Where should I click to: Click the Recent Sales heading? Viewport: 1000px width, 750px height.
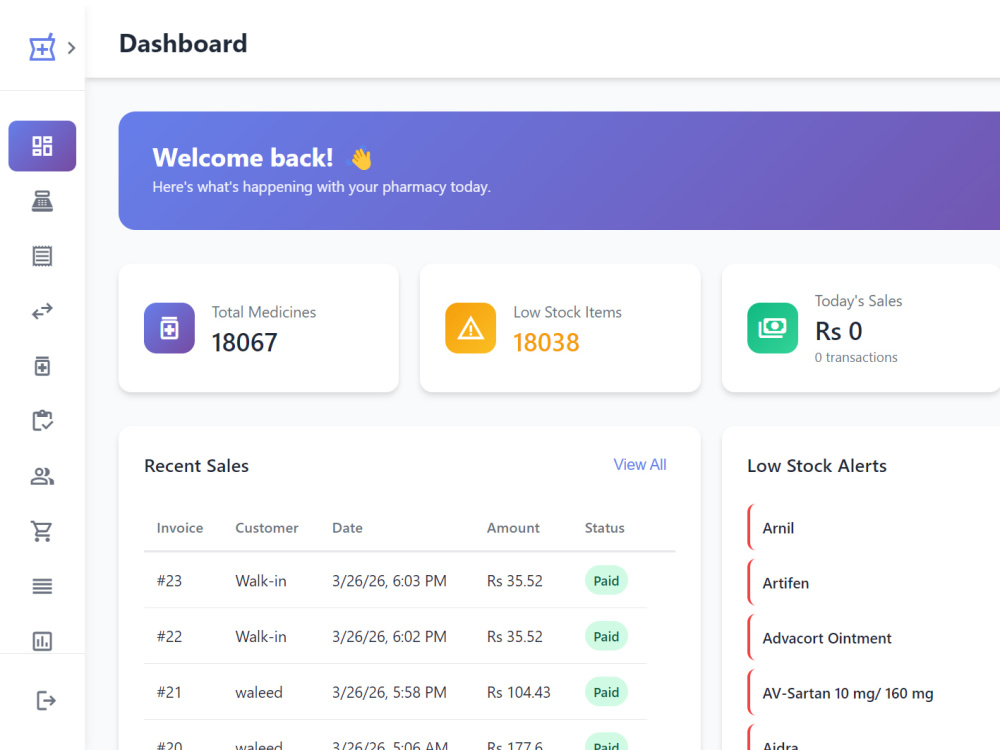pos(196,466)
